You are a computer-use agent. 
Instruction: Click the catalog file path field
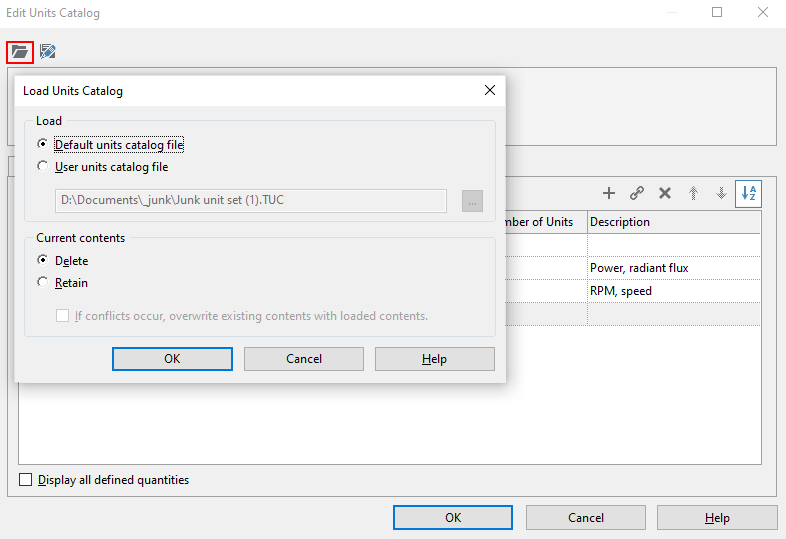click(250, 201)
